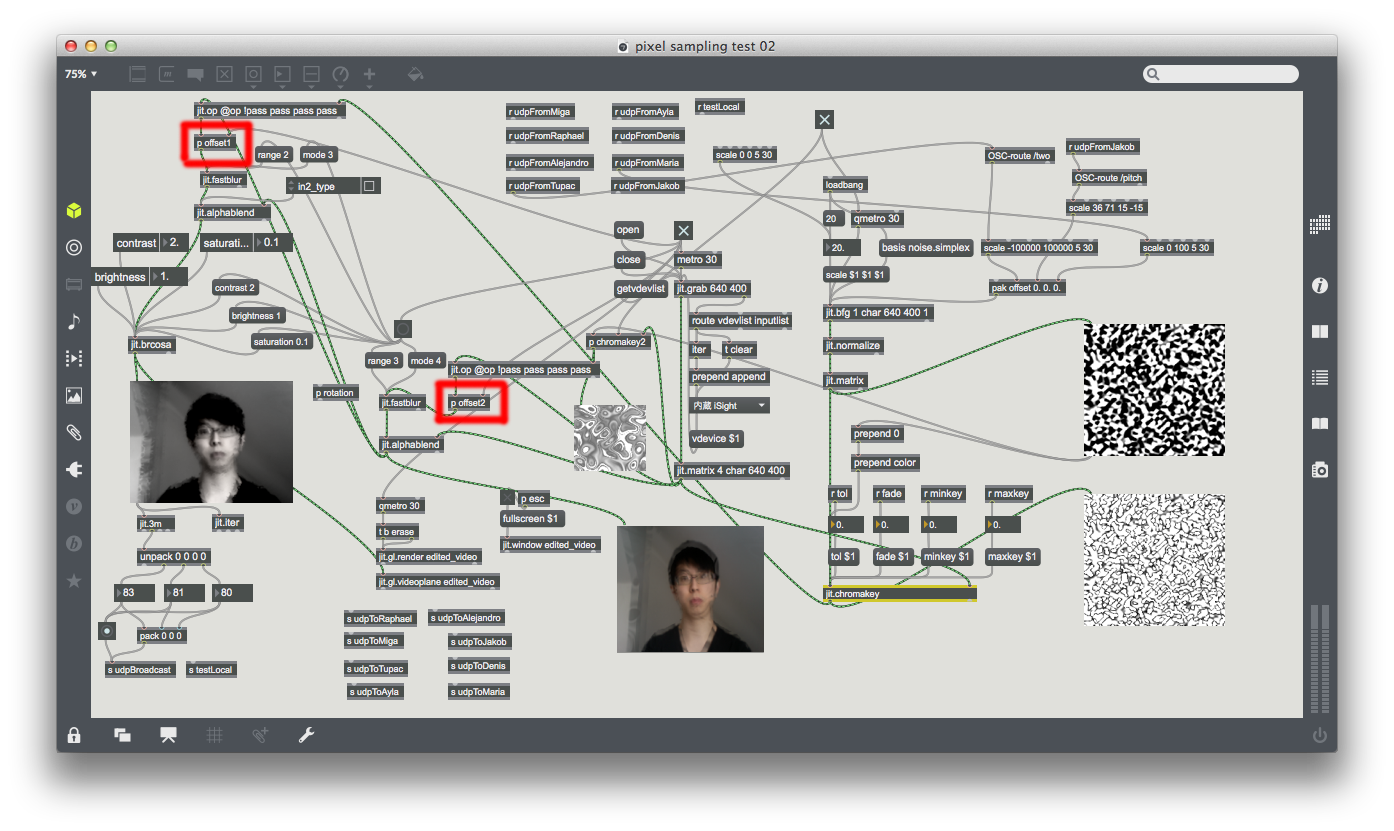Open the Images browser in left sidebar
This screenshot has height=831, width=1394.
click(74, 395)
